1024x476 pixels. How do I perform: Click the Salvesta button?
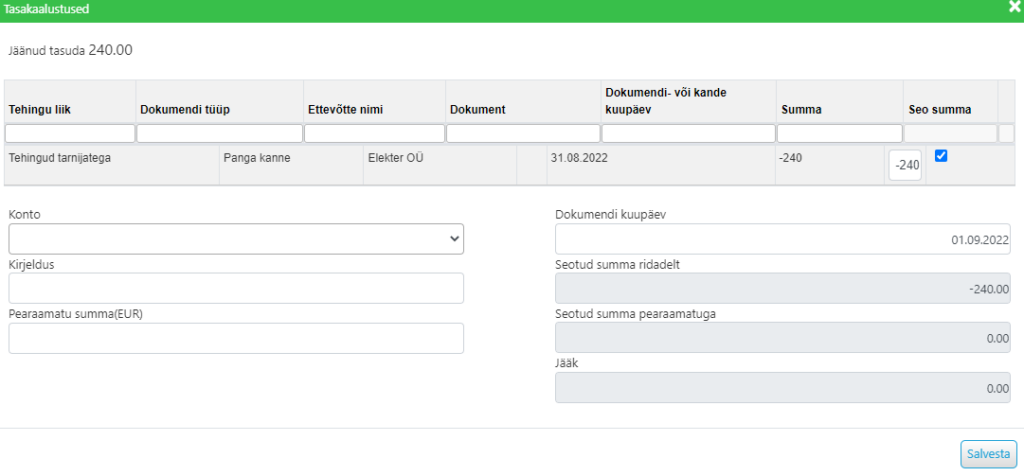click(989, 454)
